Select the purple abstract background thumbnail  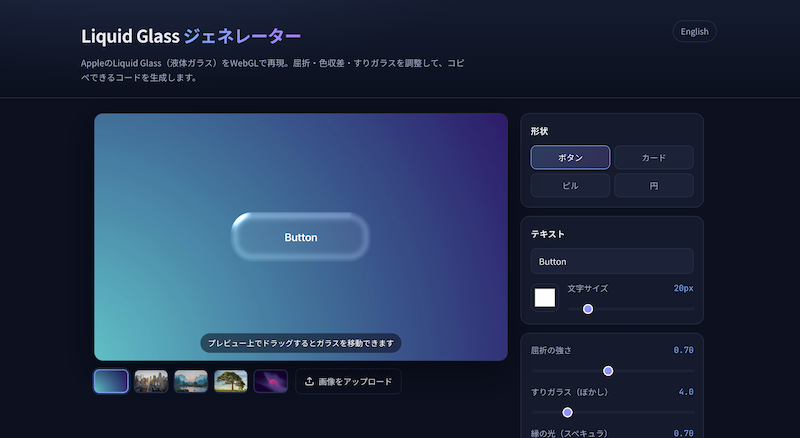click(x=270, y=381)
